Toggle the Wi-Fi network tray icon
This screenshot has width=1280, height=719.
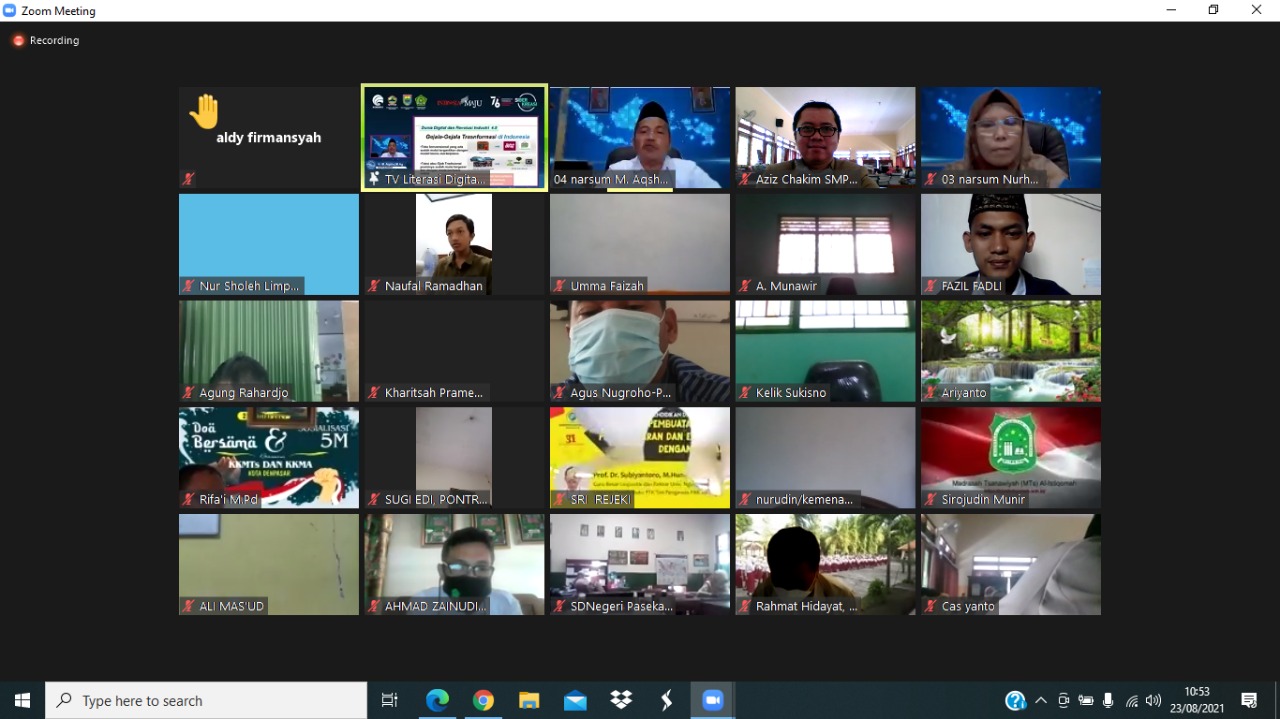(x=1132, y=701)
